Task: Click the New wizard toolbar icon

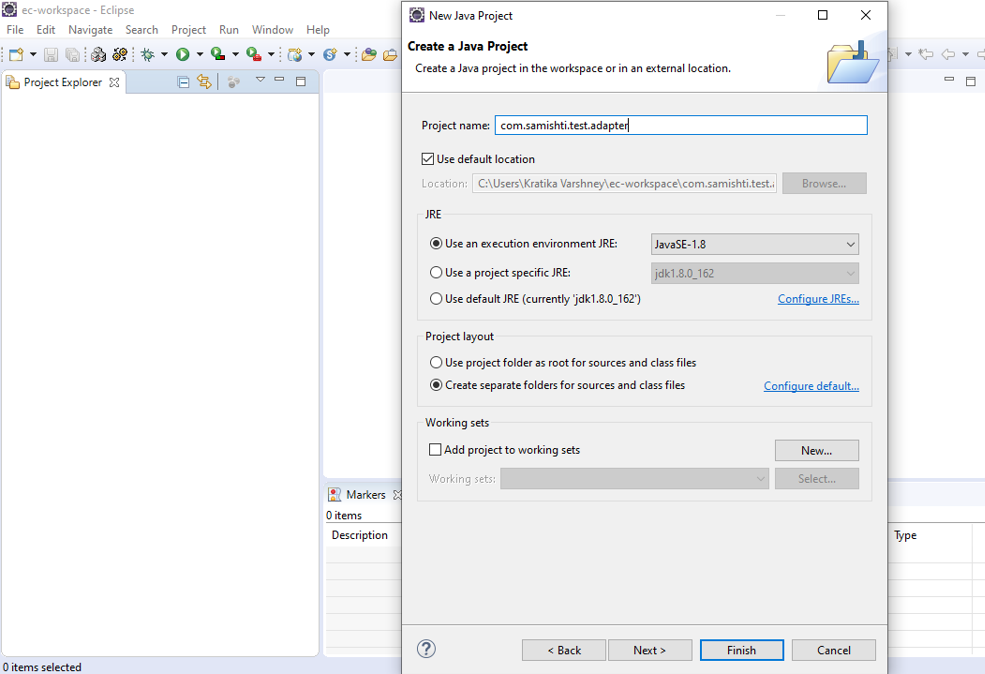Action: (16, 55)
